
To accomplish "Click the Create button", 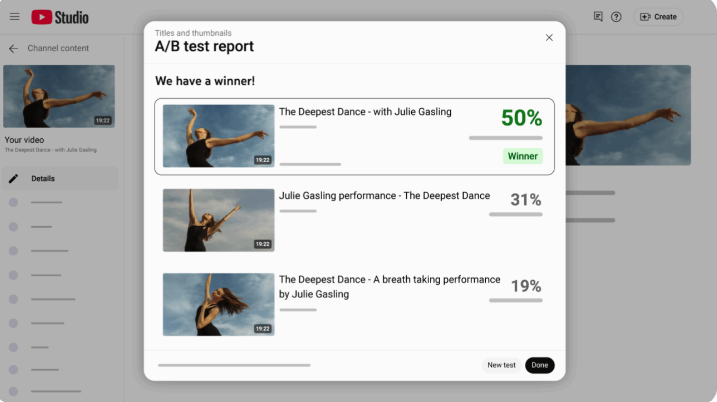I will 658,17.
